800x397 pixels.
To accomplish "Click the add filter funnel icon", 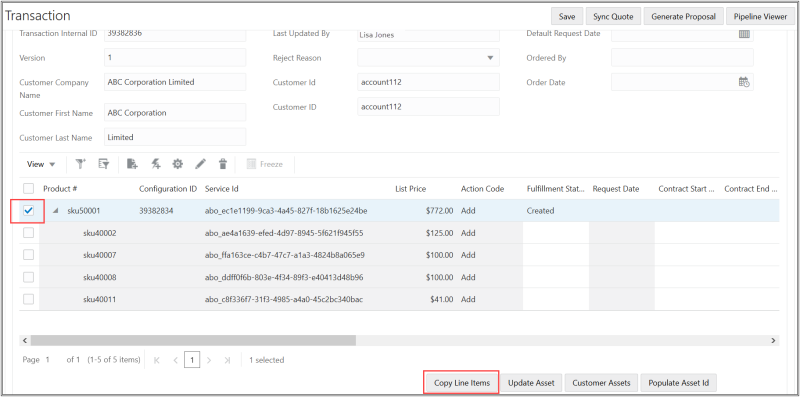I will [81, 164].
